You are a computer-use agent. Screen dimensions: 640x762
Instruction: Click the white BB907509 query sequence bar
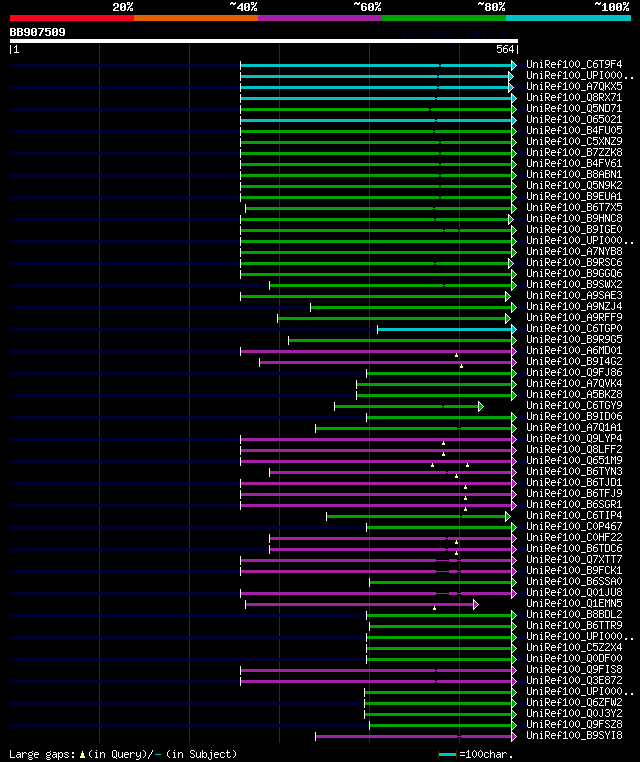point(264,41)
